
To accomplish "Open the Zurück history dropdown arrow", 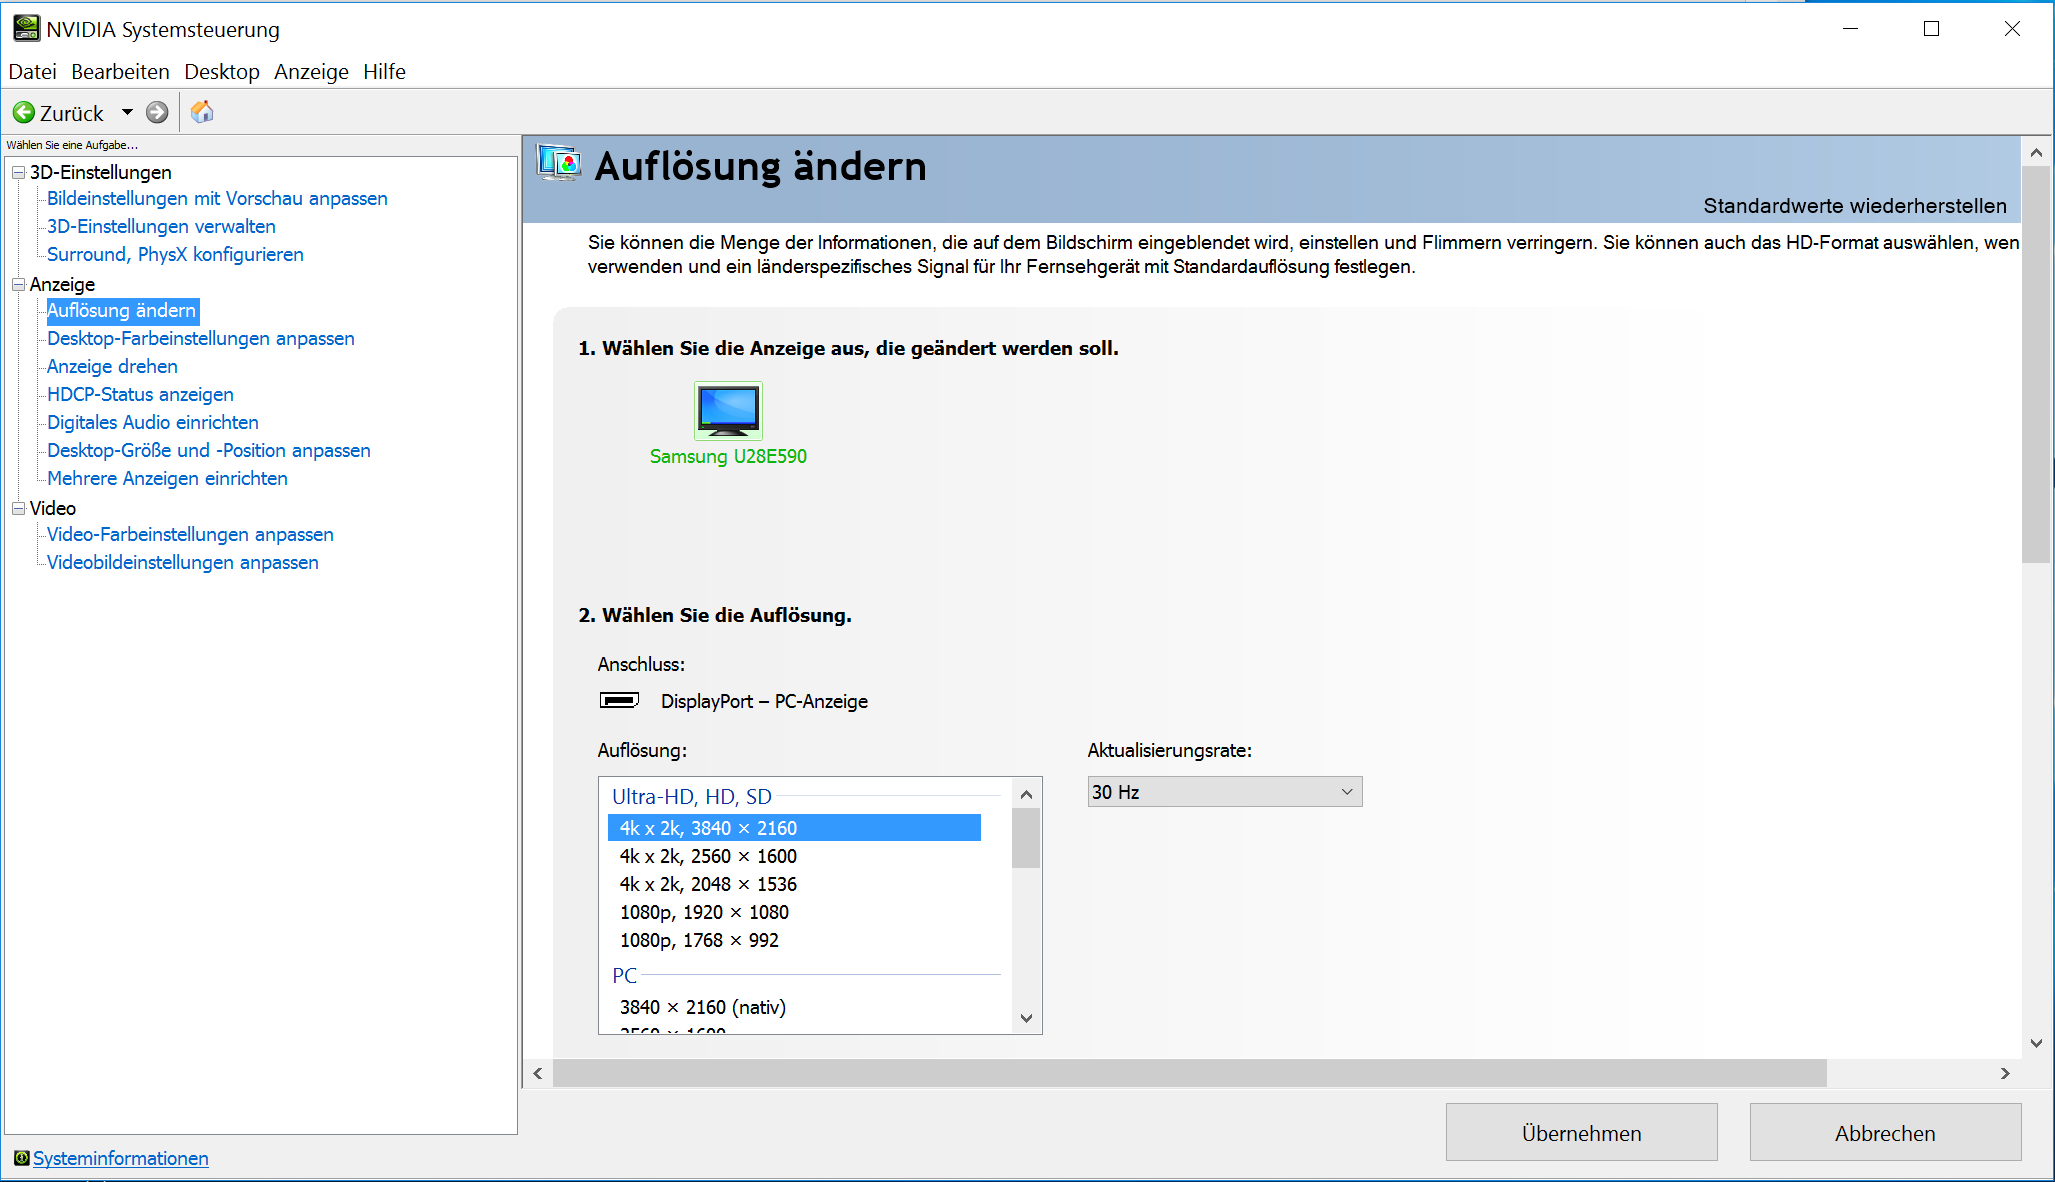I will pyautogui.click(x=127, y=112).
